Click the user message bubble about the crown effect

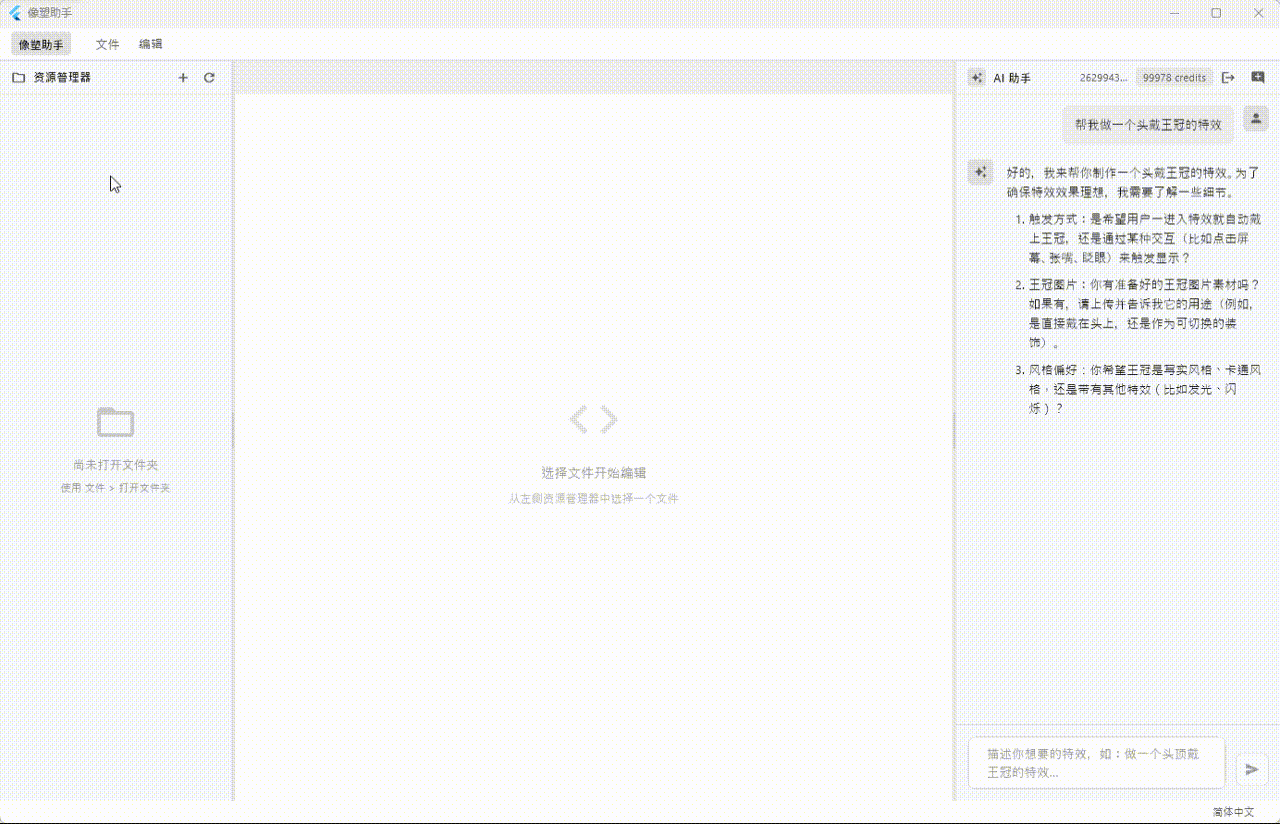[1148, 125]
